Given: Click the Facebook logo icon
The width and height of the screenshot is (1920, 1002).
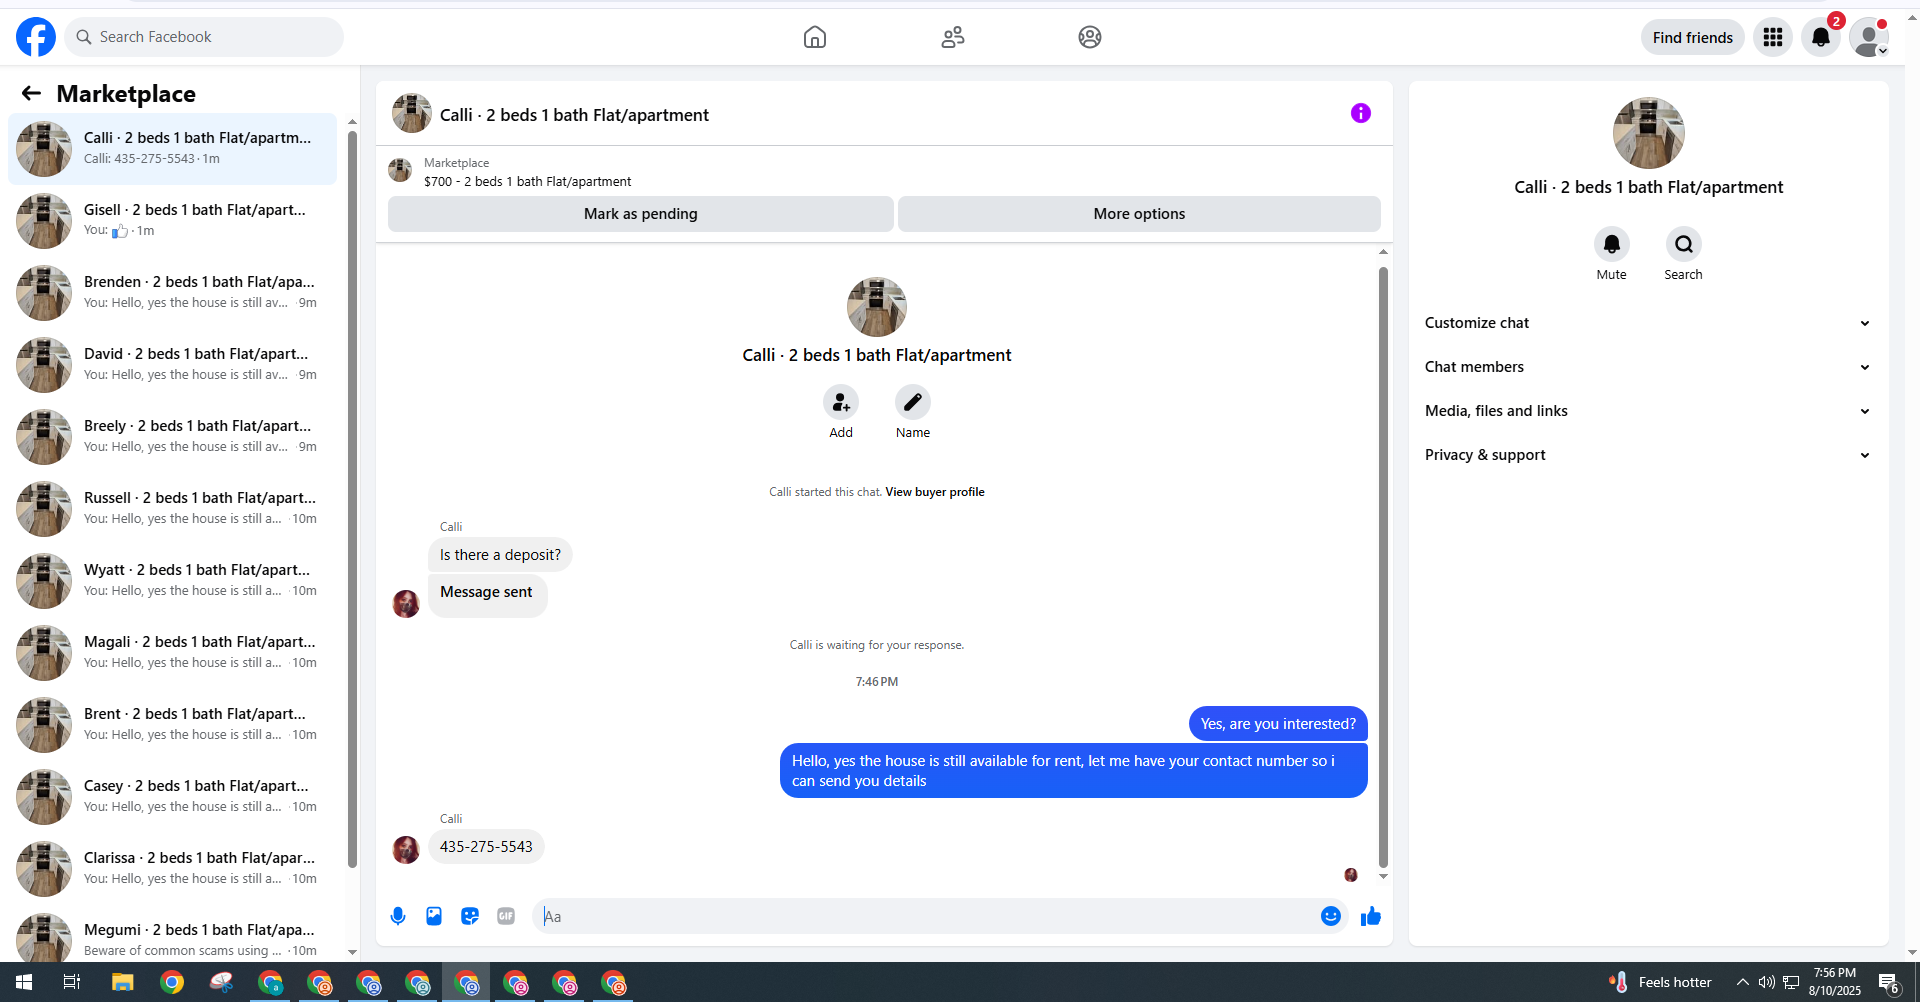Looking at the screenshot, I should (36, 37).
